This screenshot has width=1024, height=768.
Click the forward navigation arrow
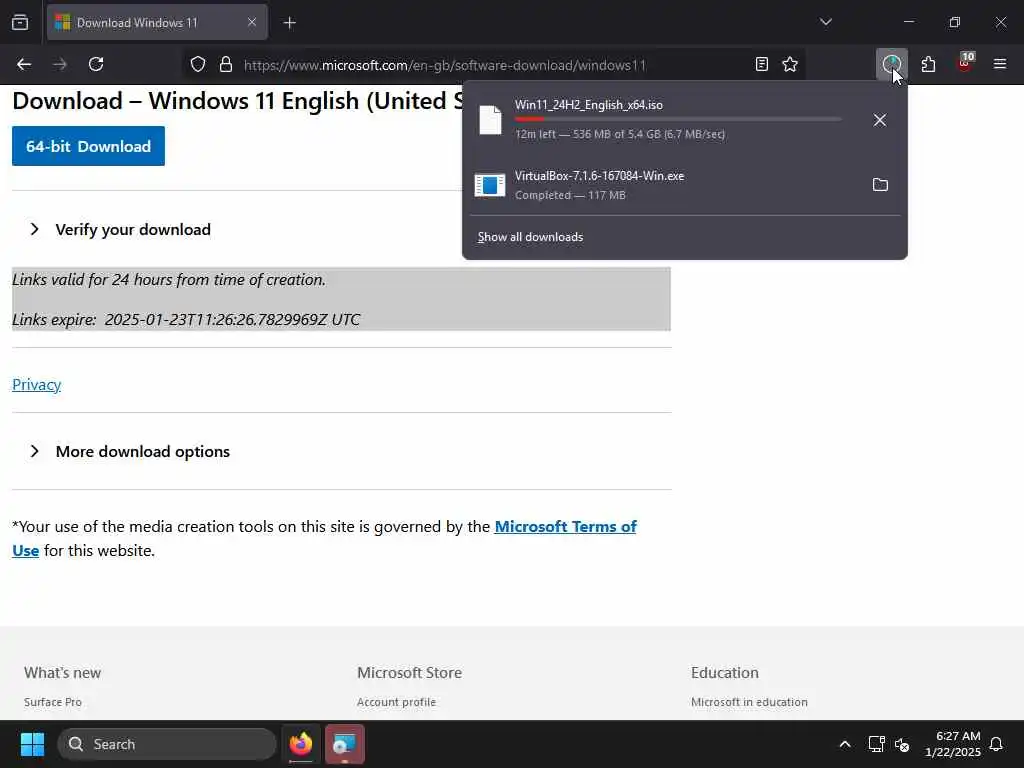point(60,64)
